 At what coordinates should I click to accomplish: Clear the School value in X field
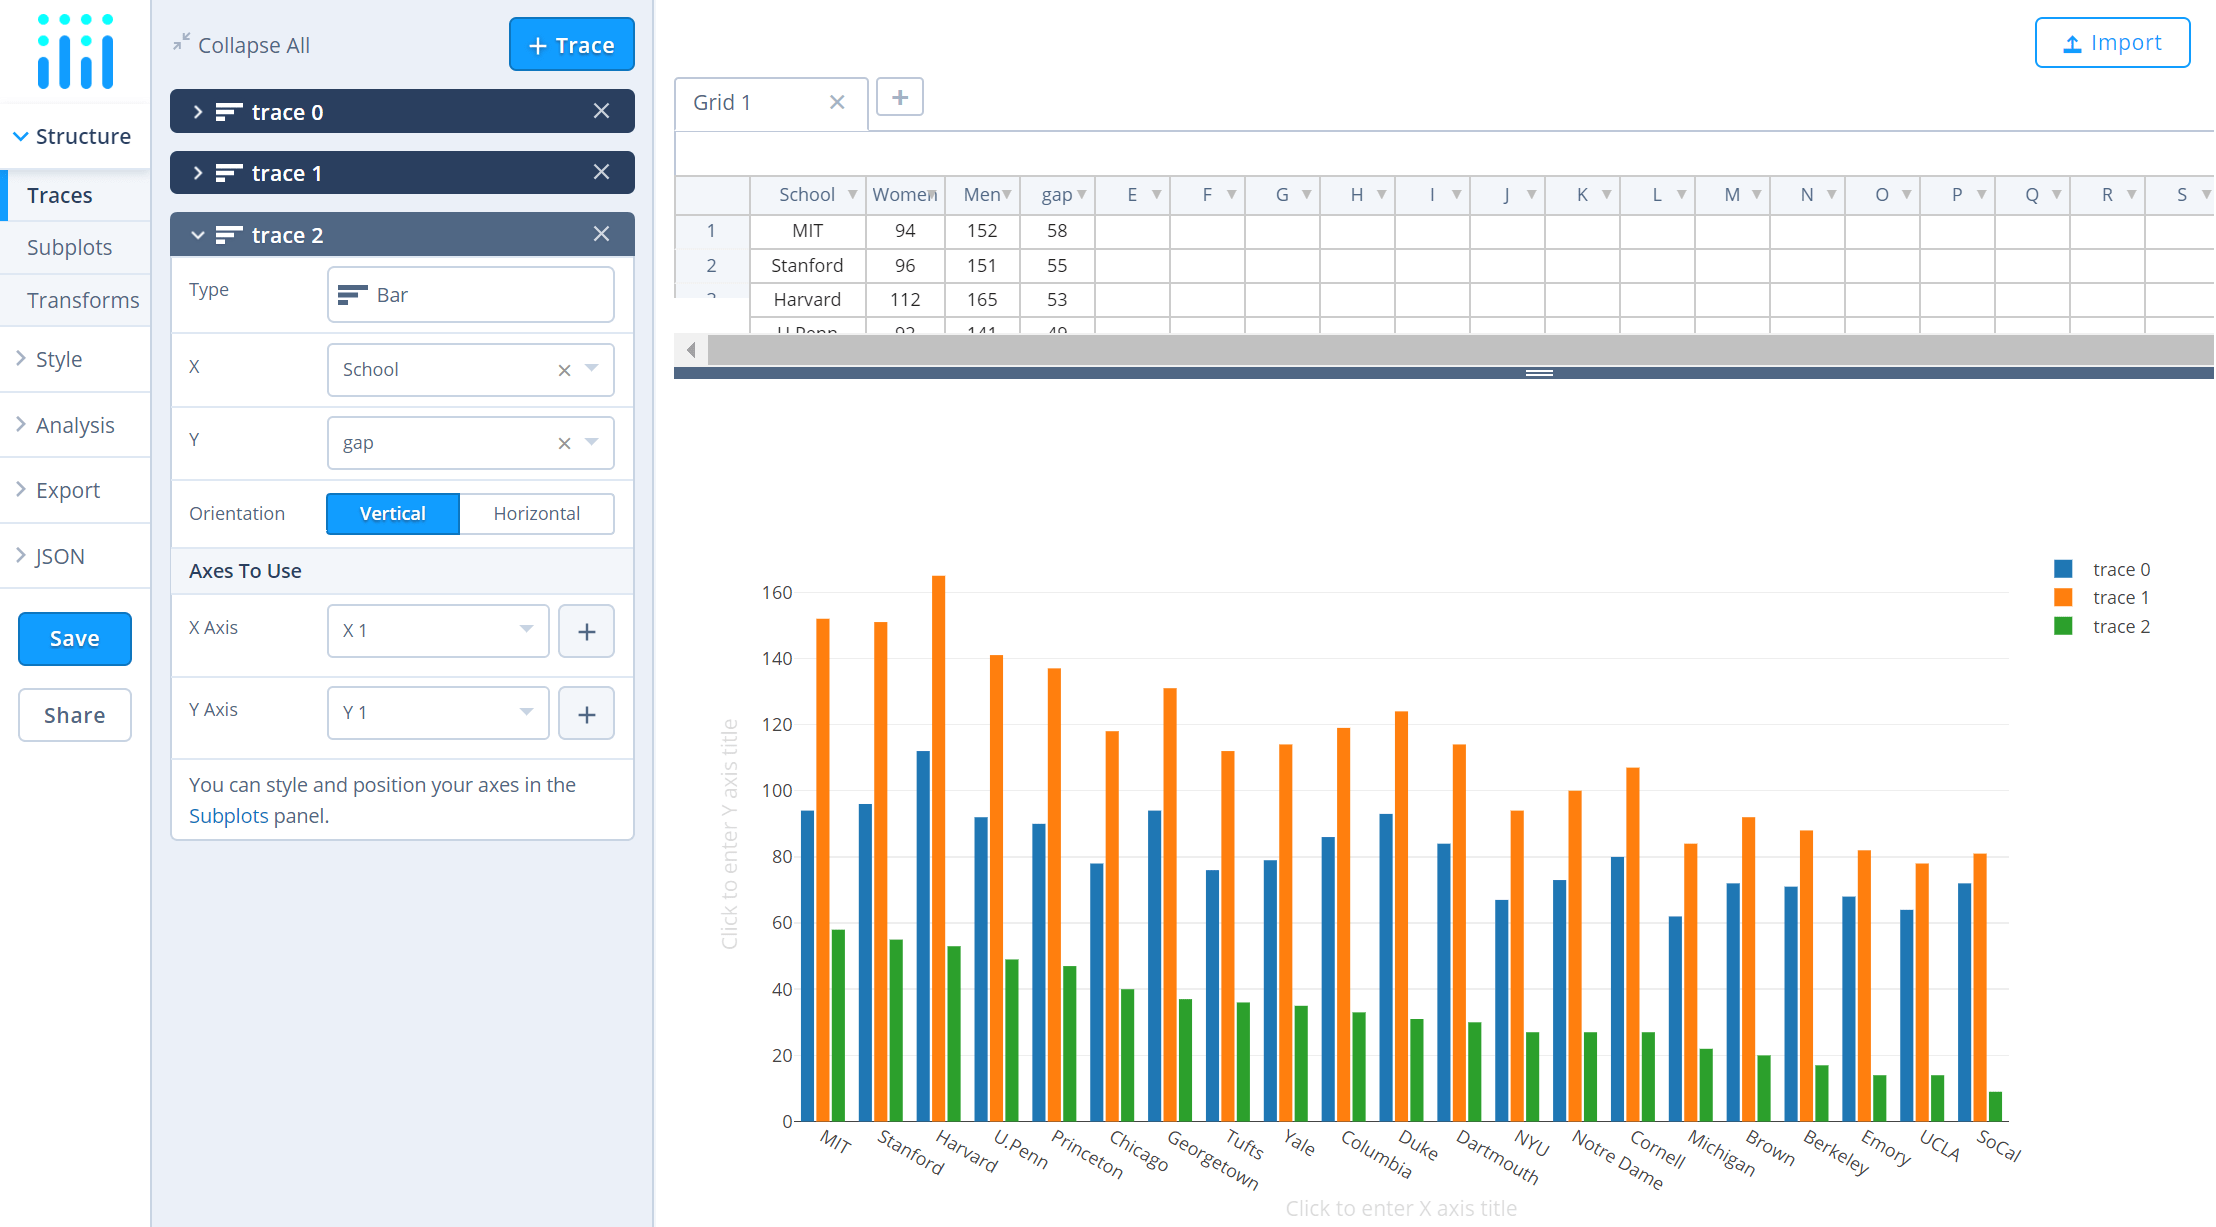pyautogui.click(x=564, y=370)
